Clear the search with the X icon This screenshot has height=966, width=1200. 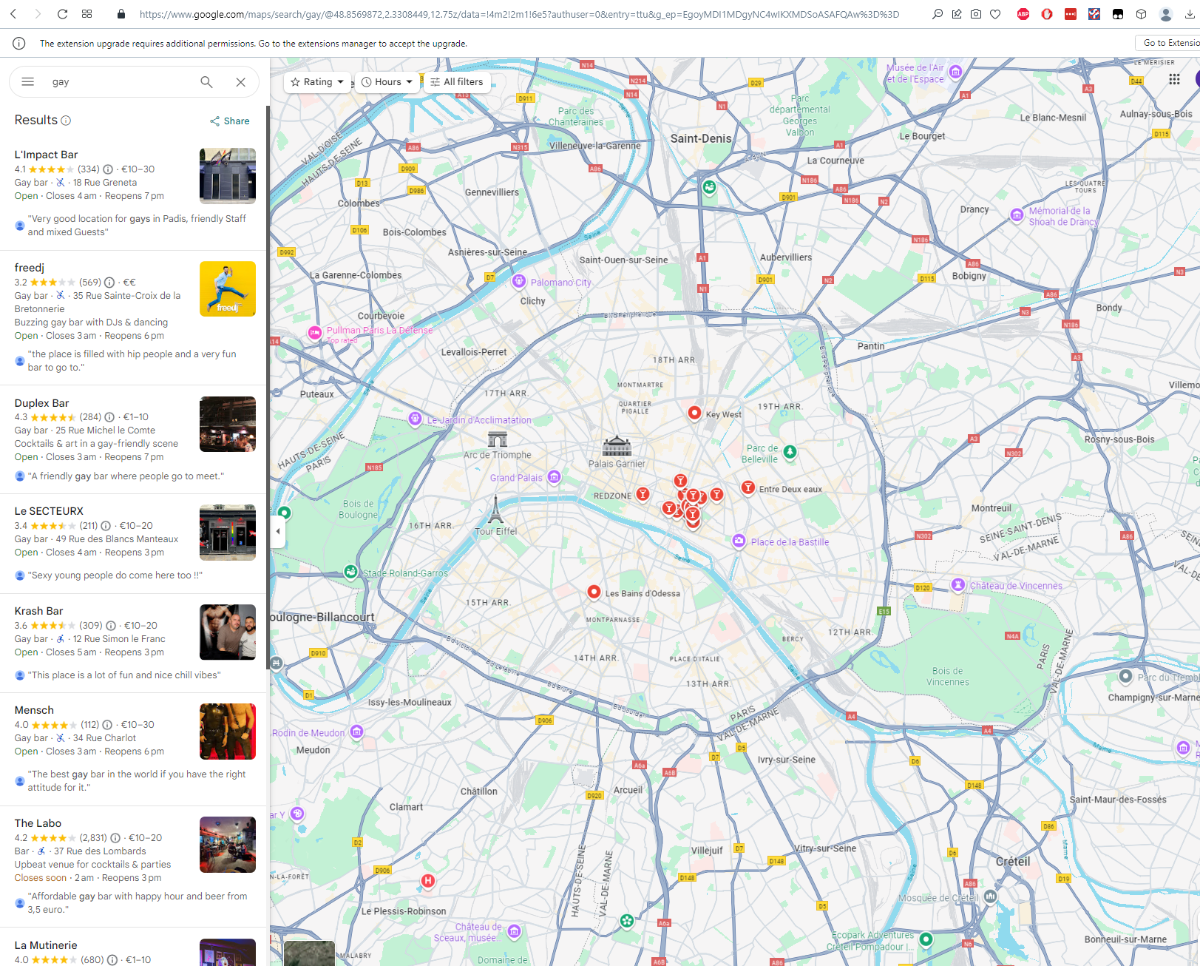click(x=241, y=82)
